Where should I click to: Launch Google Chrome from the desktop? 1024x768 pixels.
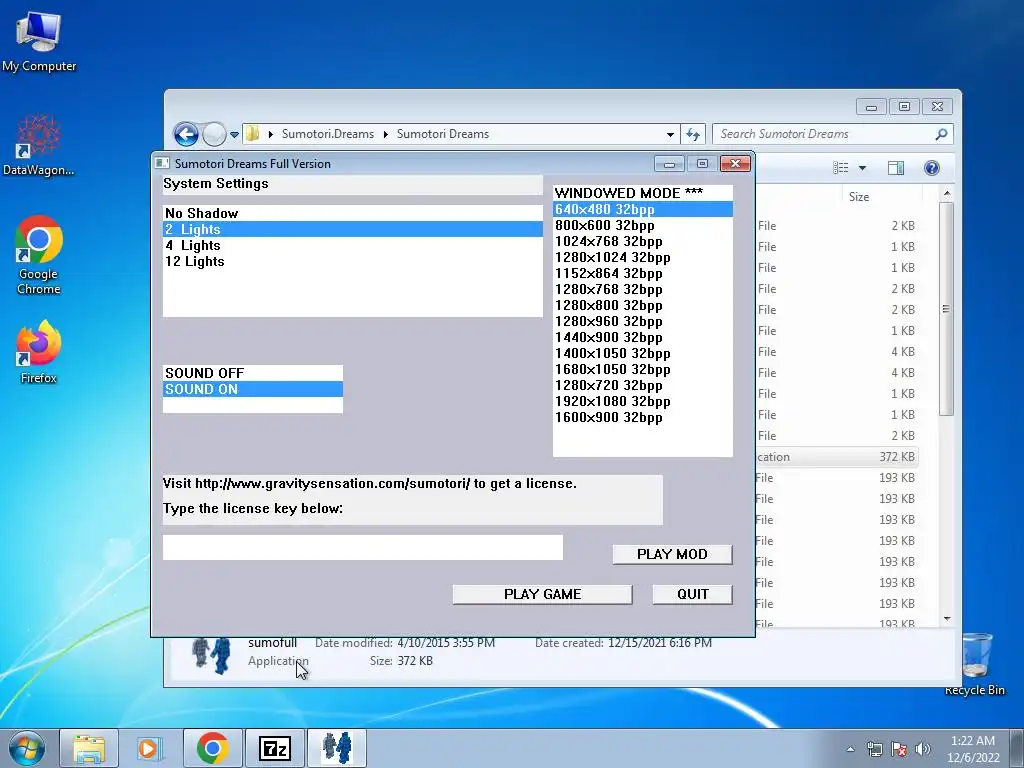coord(39,255)
